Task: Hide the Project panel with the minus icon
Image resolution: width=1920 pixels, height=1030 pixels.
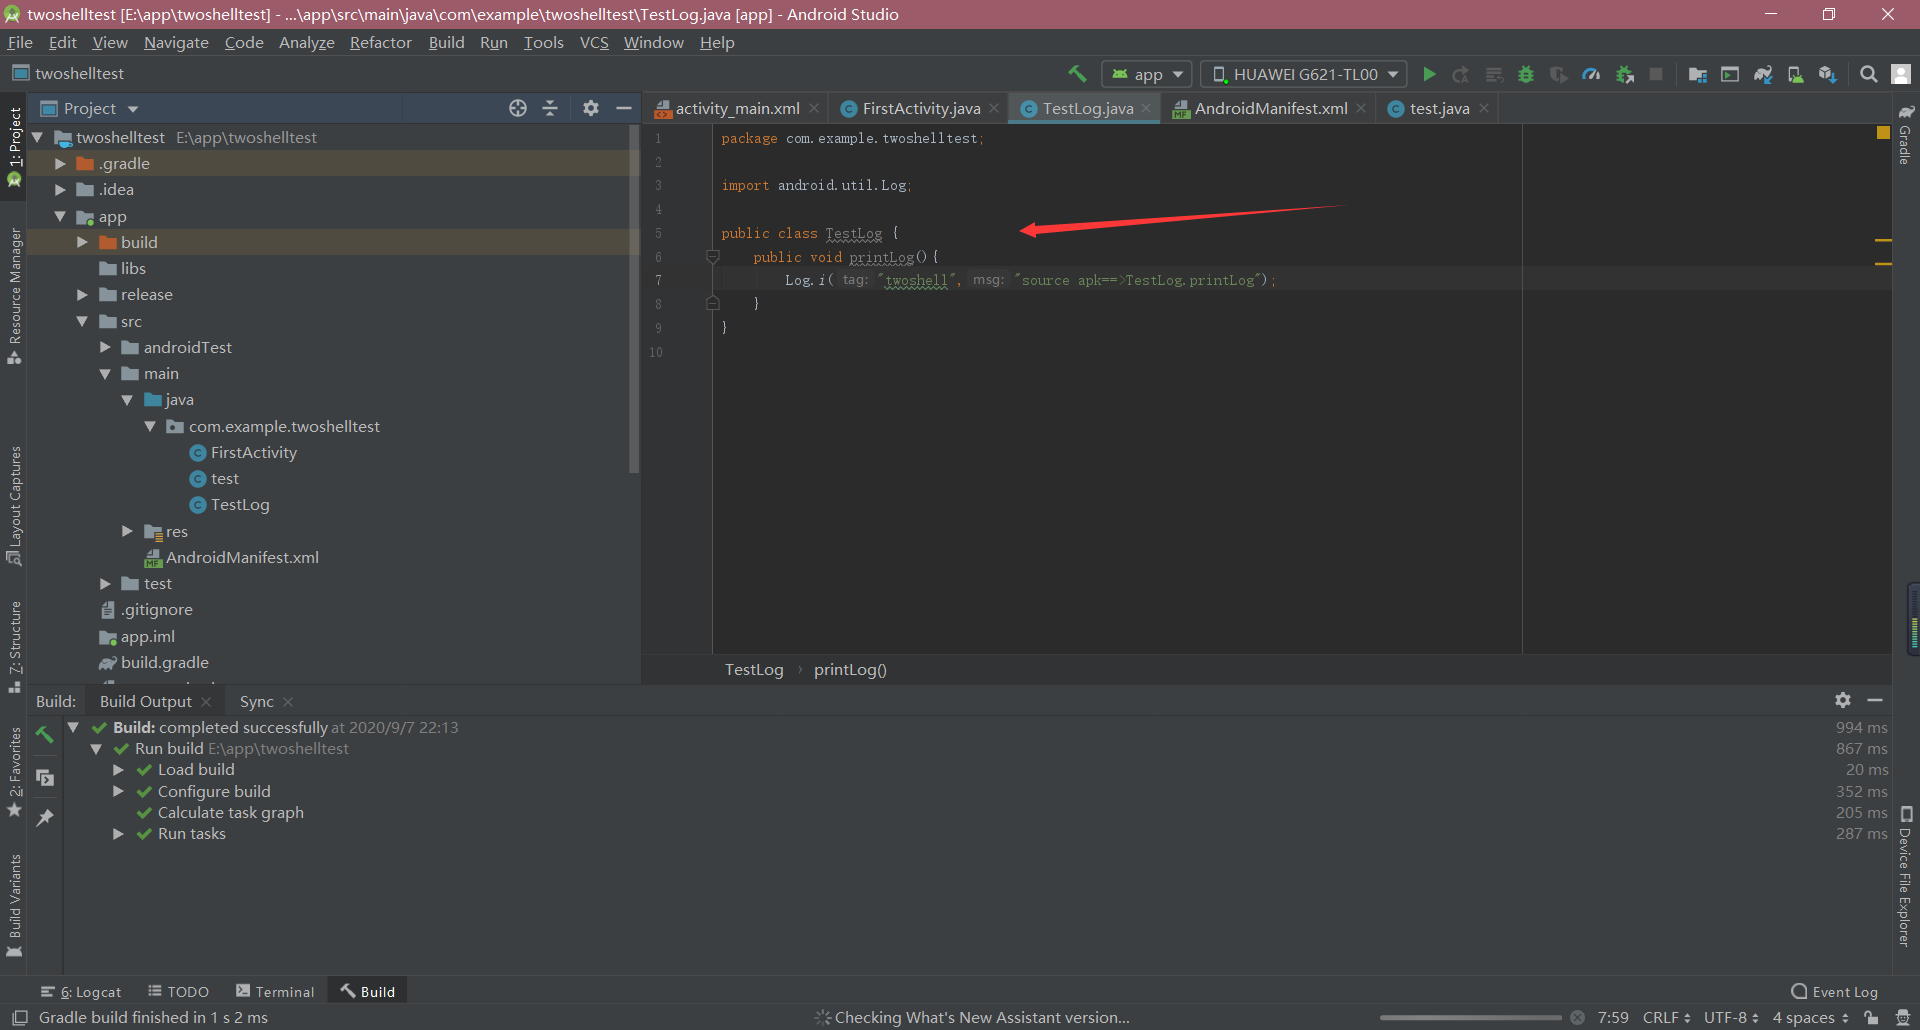Action: click(624, 108)
